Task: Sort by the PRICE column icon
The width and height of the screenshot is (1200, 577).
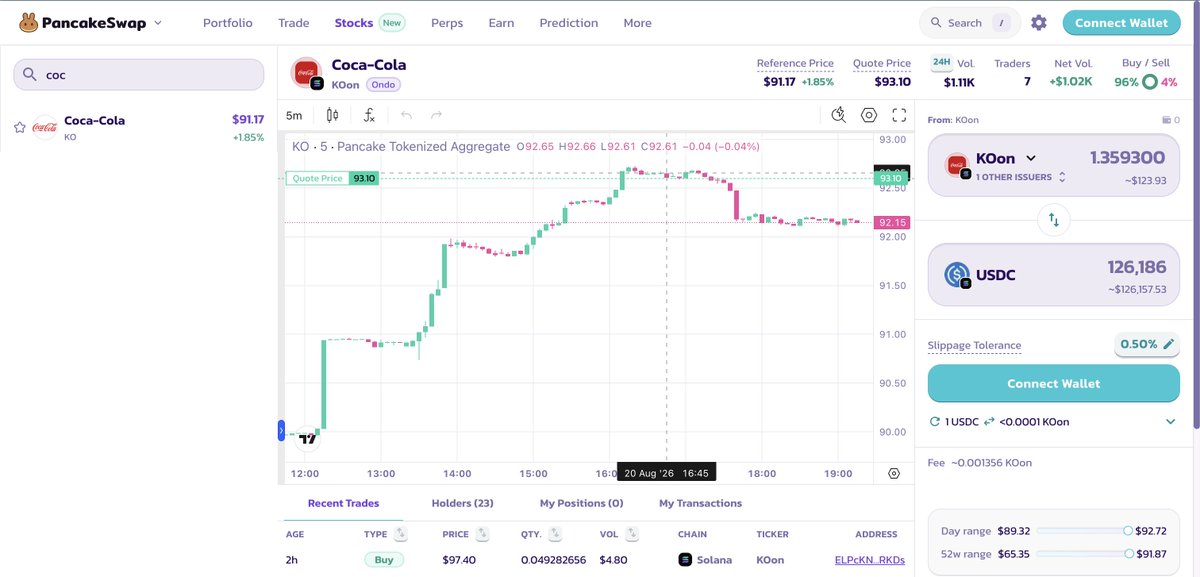Action: pos(483,534)
